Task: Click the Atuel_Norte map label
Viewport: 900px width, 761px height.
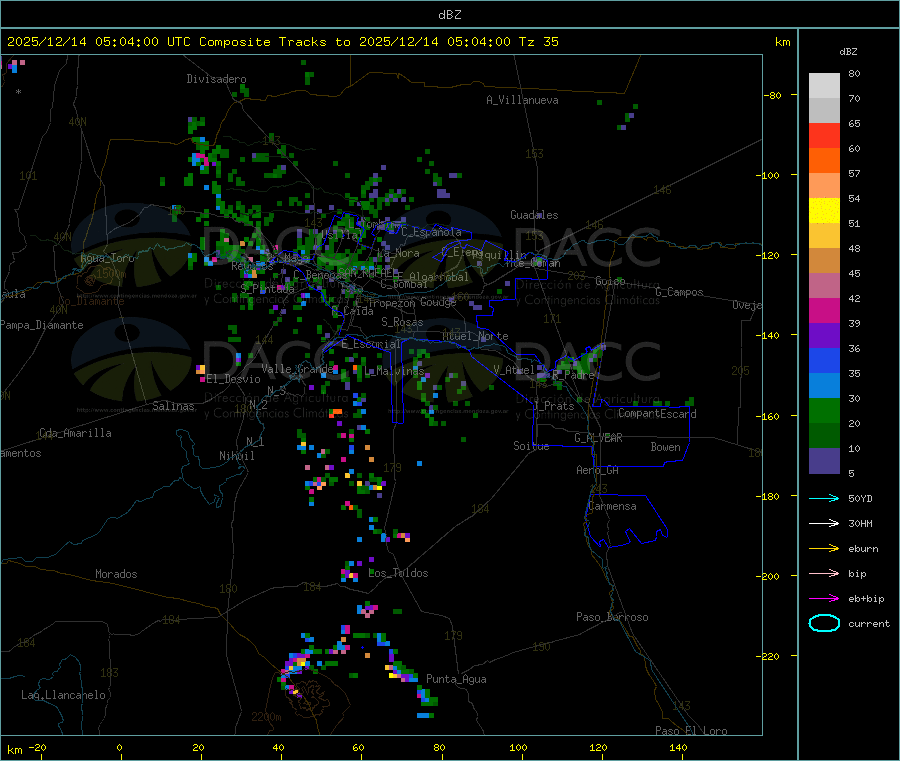Action: click(x=475, y=336)
